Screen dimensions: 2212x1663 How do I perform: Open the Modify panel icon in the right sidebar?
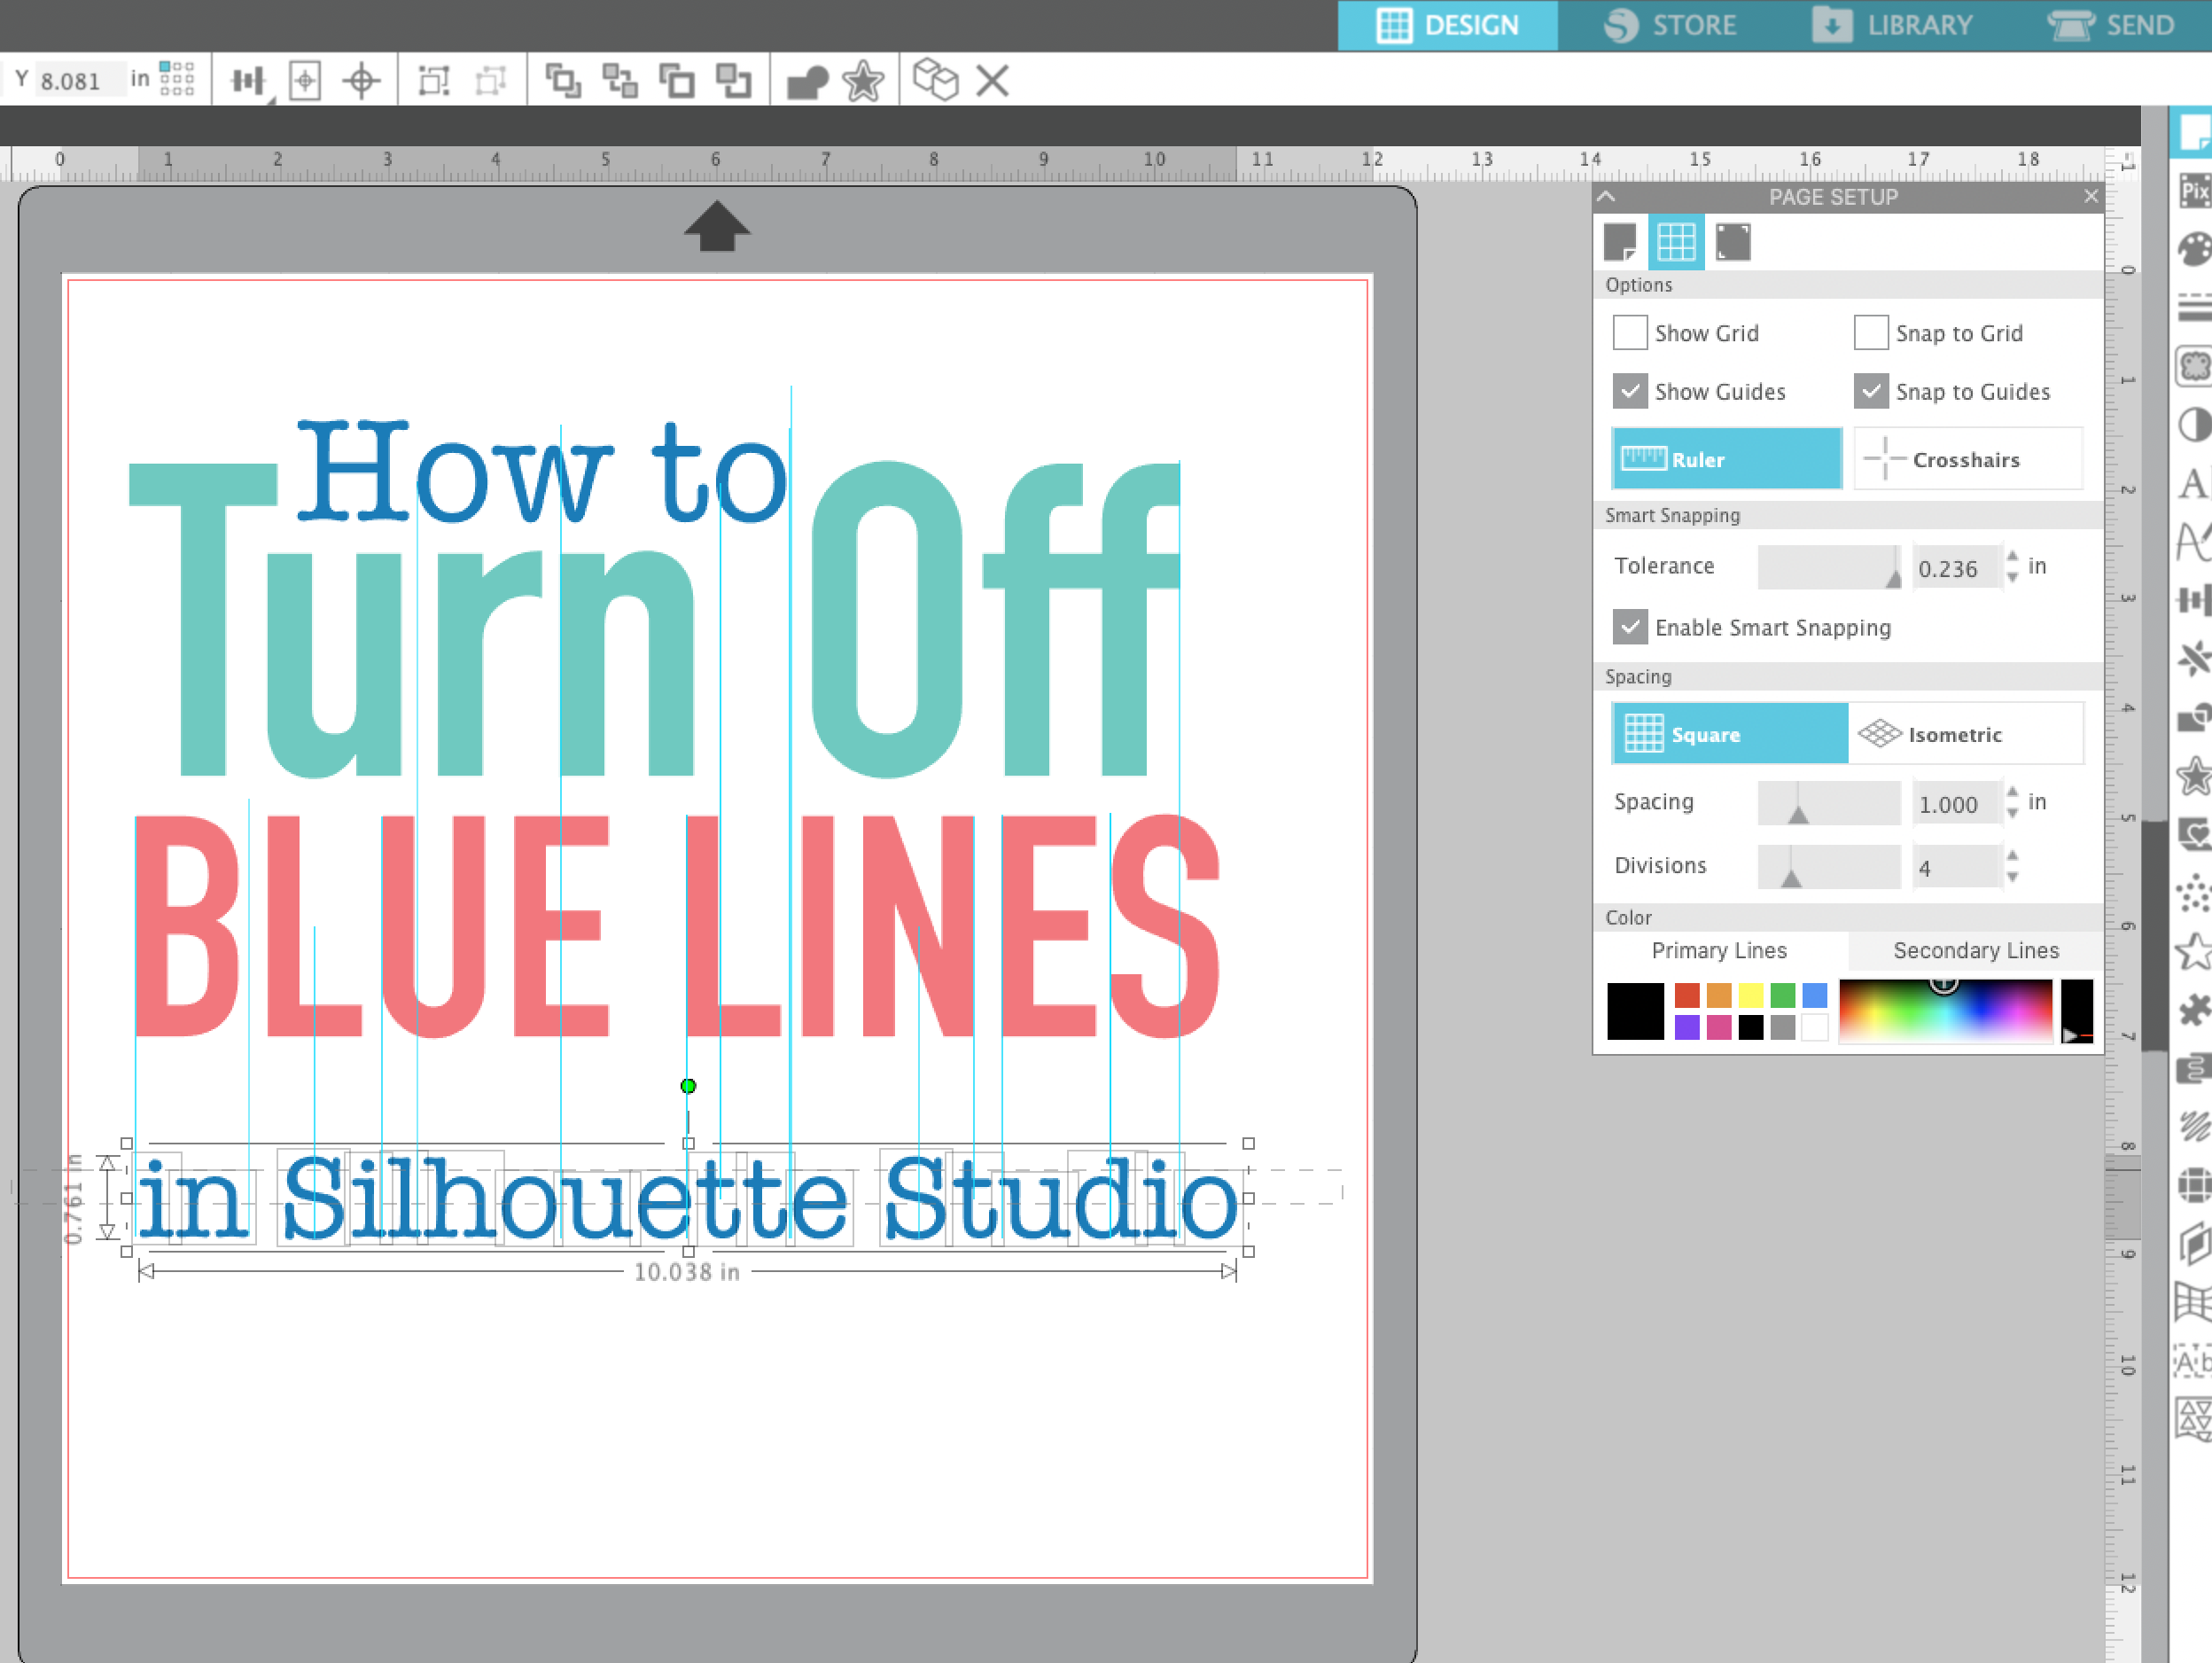[2194, 718]
